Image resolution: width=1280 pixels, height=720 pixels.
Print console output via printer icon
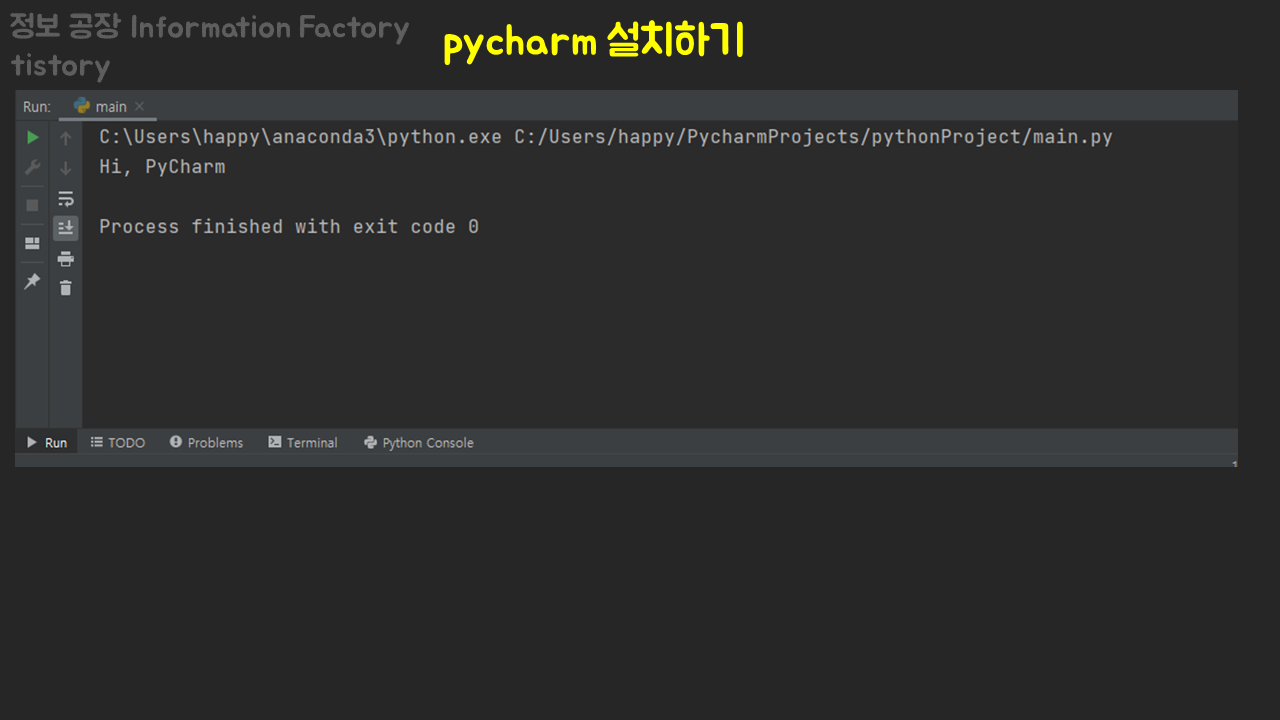click(x=66, y=258)
